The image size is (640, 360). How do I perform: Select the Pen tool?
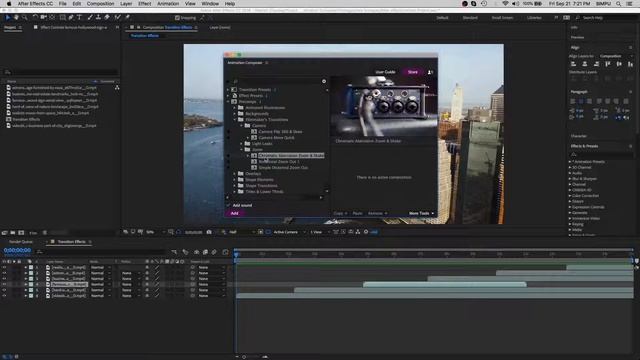point(71,18)
